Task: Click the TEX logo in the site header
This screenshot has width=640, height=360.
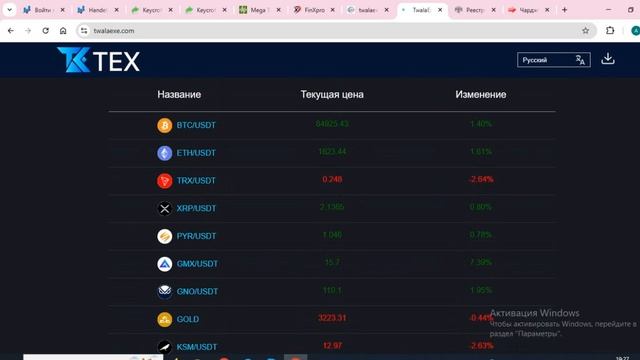Action: click(98, 60)
